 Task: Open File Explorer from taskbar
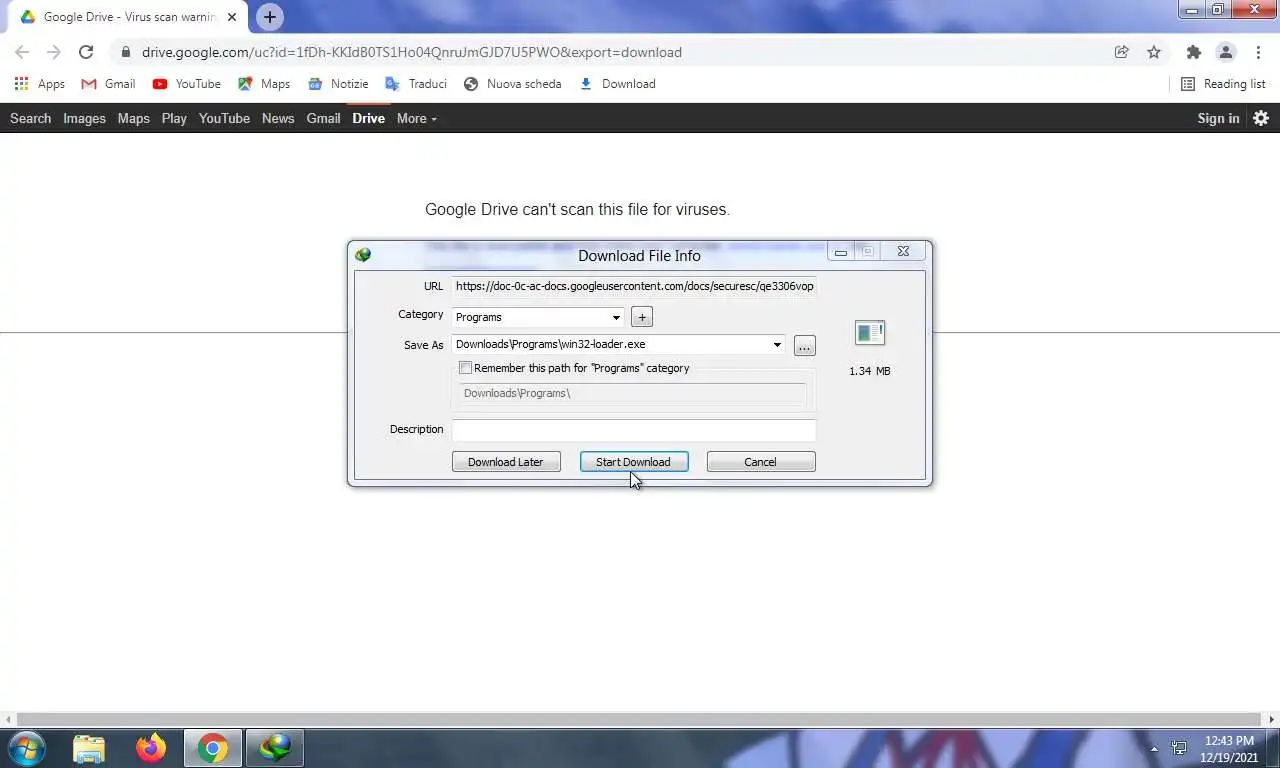click(89, 748)
